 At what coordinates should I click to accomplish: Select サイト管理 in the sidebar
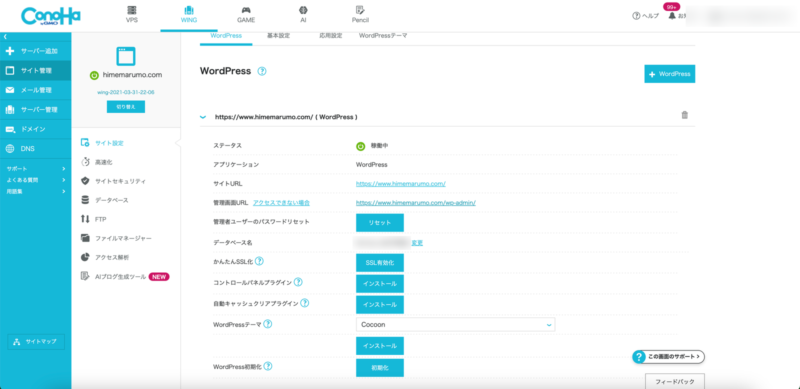coord(36,70)
